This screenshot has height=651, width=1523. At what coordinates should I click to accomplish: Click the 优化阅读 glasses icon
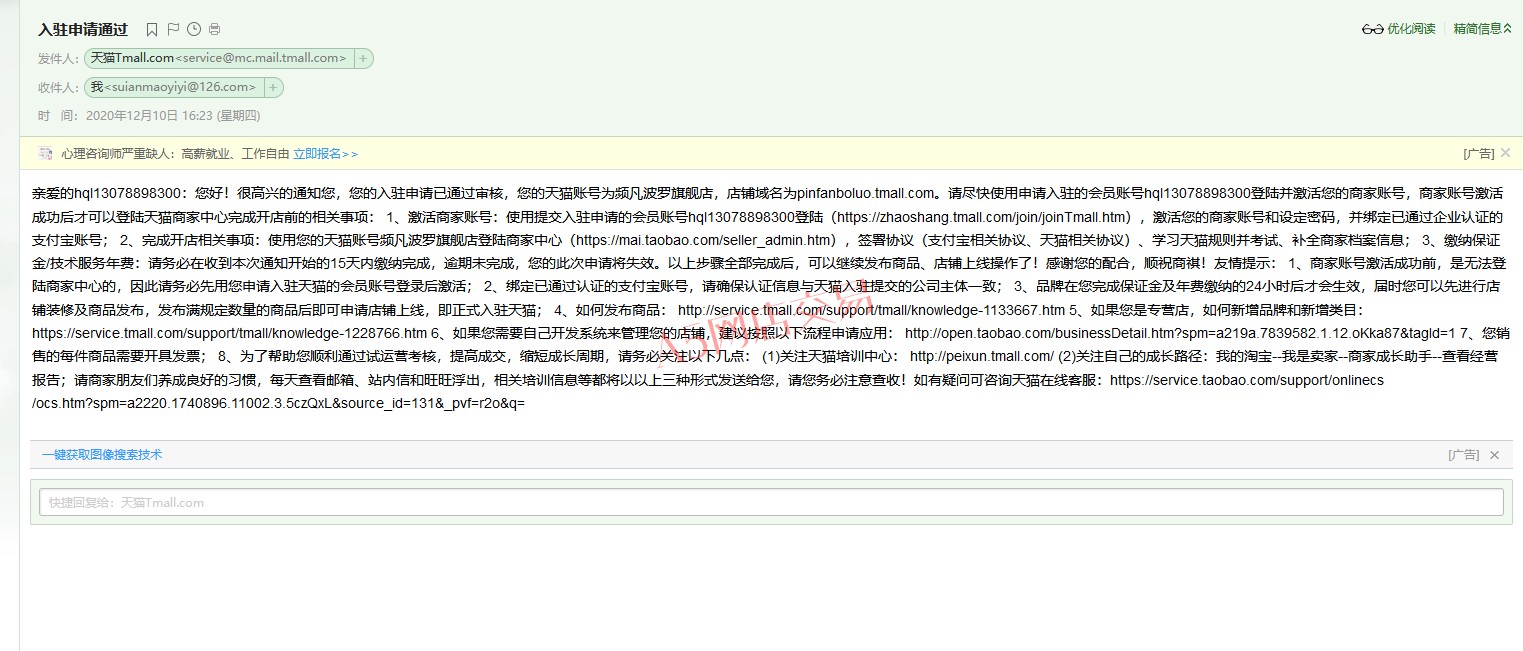[x=1373, y=29]
